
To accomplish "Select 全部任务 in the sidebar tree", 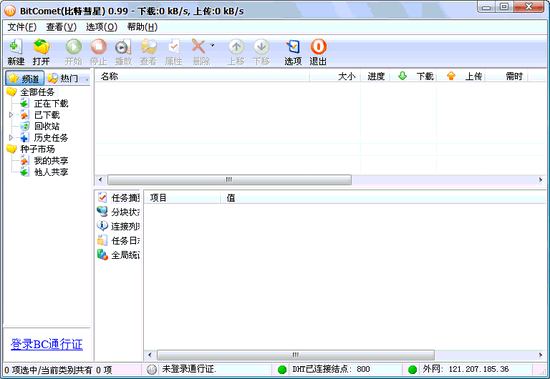I will 37,92.
